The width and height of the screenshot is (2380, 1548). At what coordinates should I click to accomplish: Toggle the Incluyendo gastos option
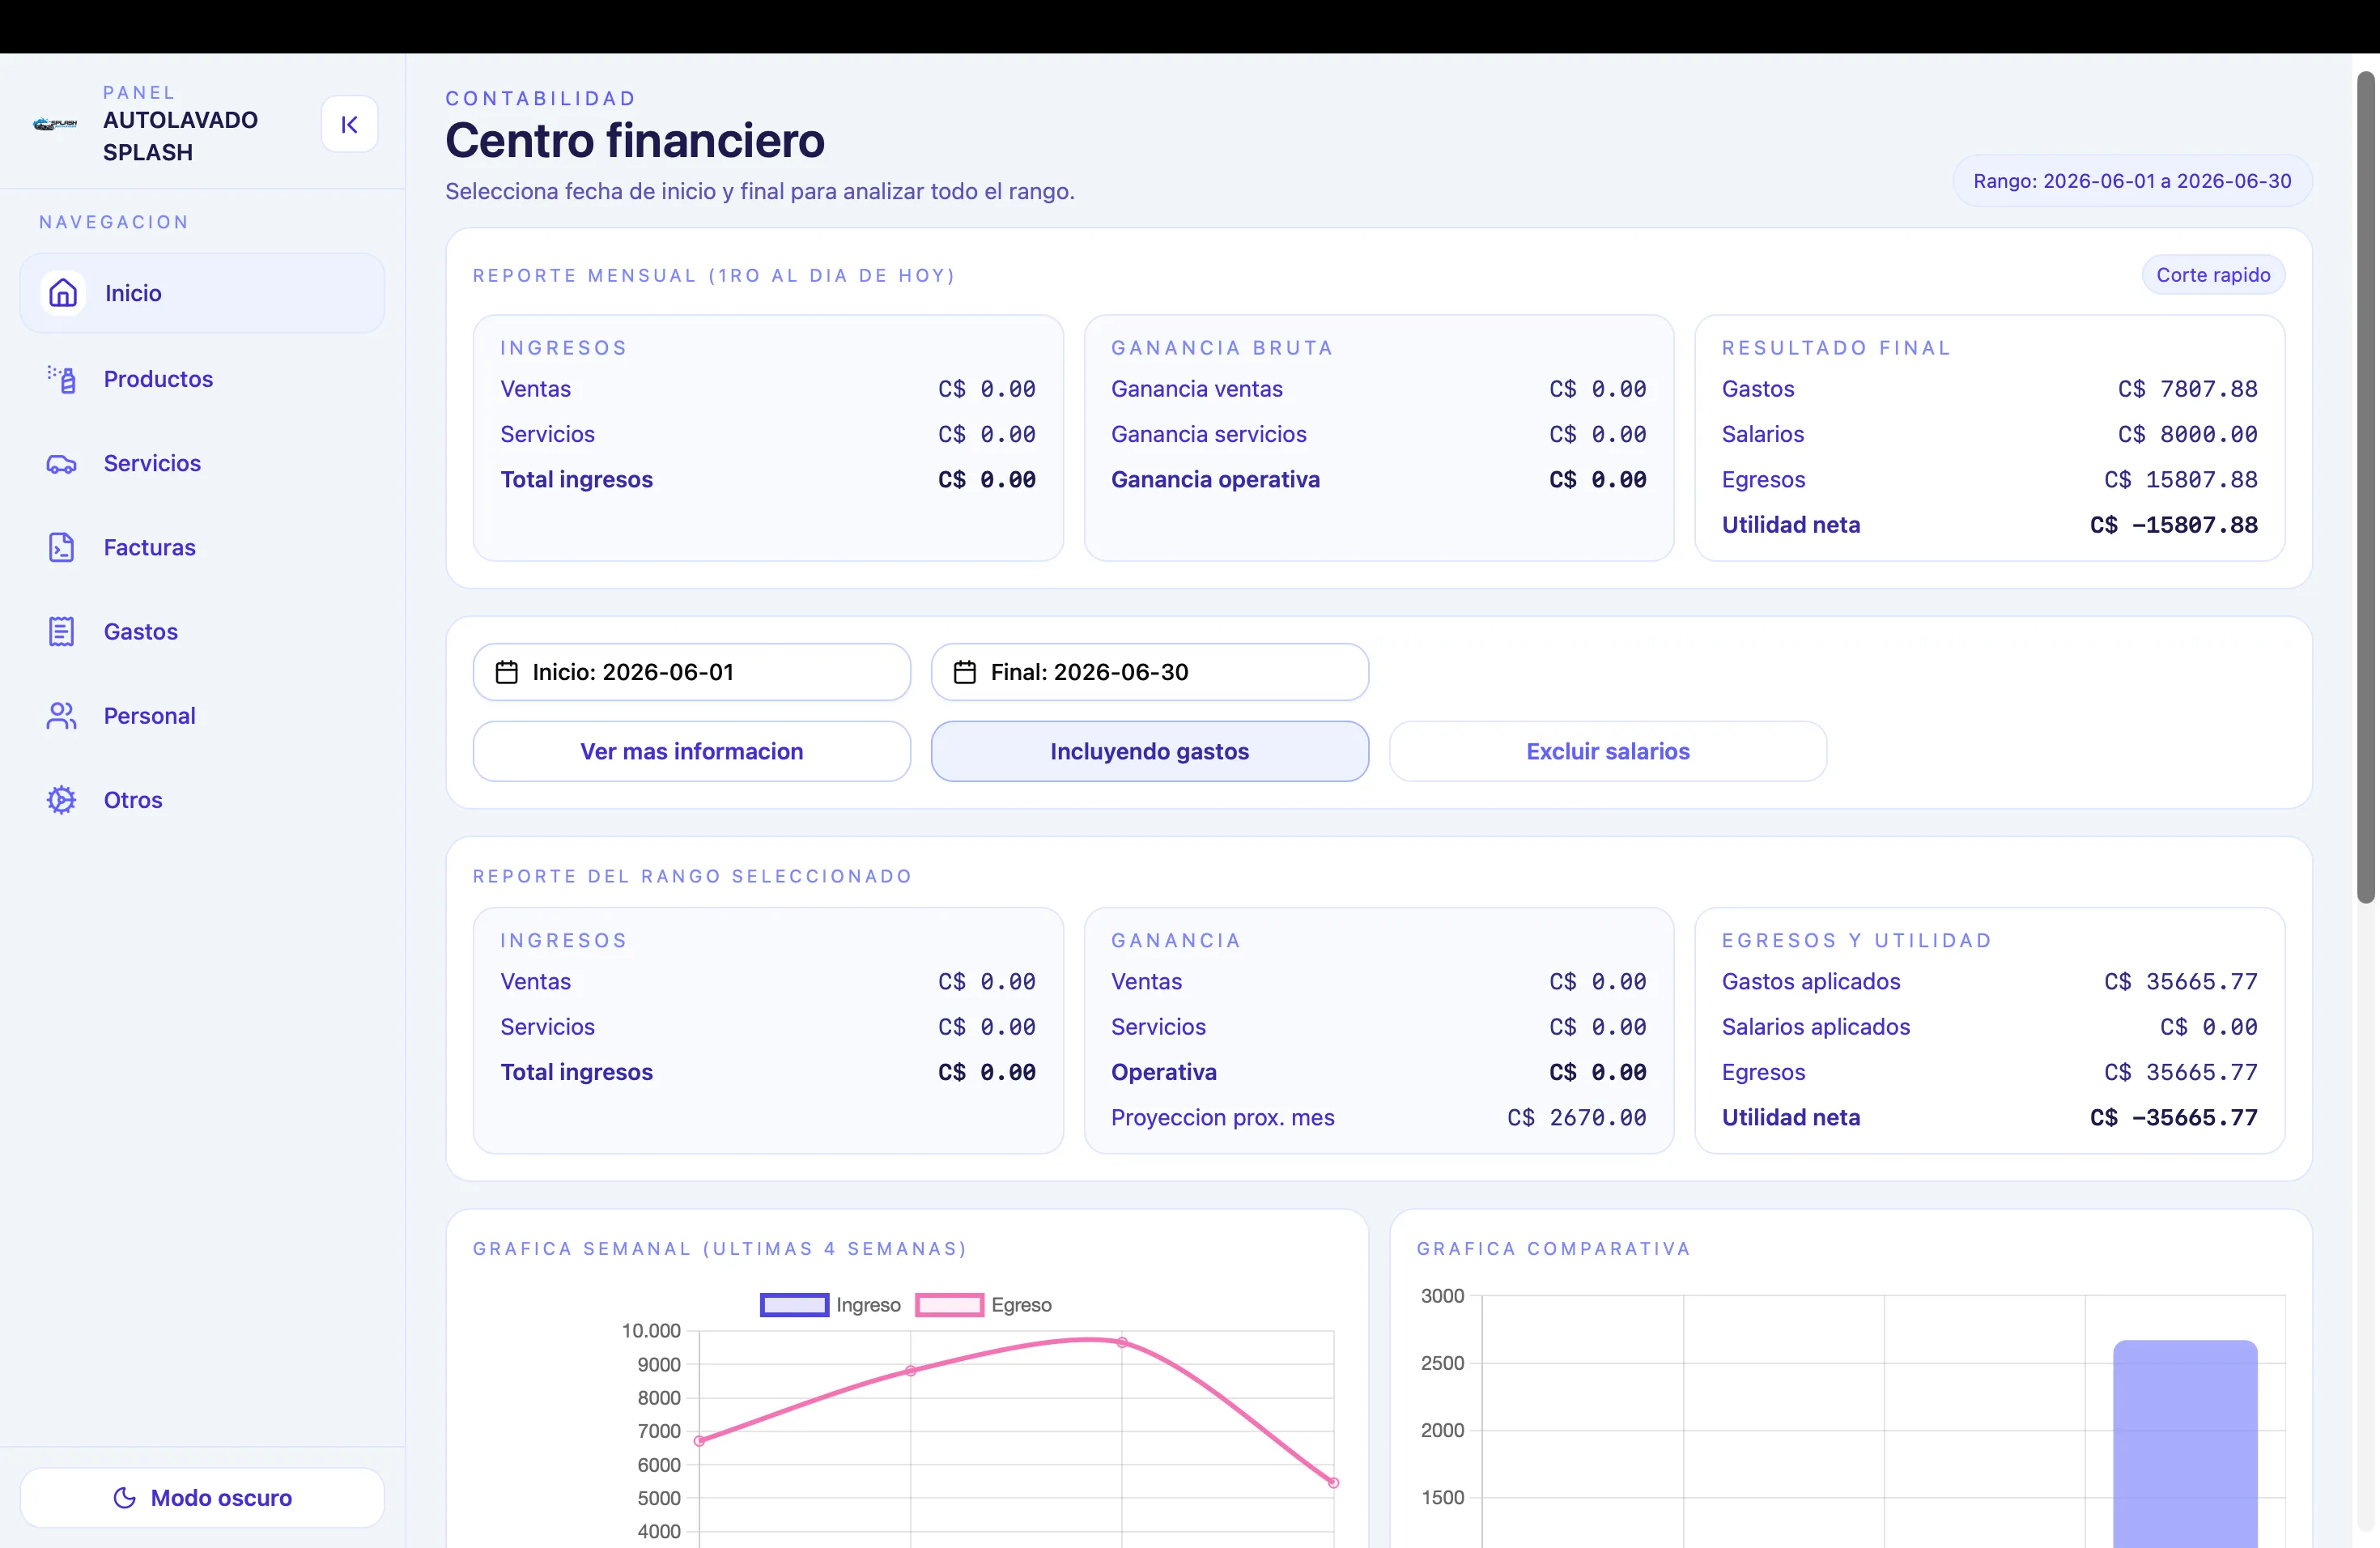pyautogui.click(x=1149, y=751)
